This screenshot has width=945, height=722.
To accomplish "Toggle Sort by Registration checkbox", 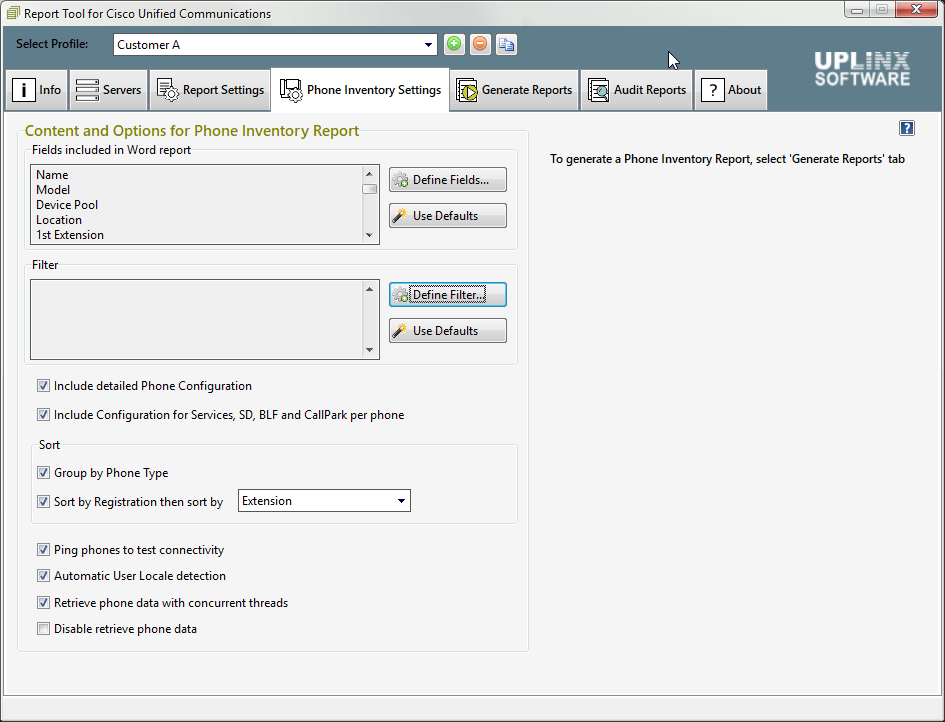I will click(43, 501).
